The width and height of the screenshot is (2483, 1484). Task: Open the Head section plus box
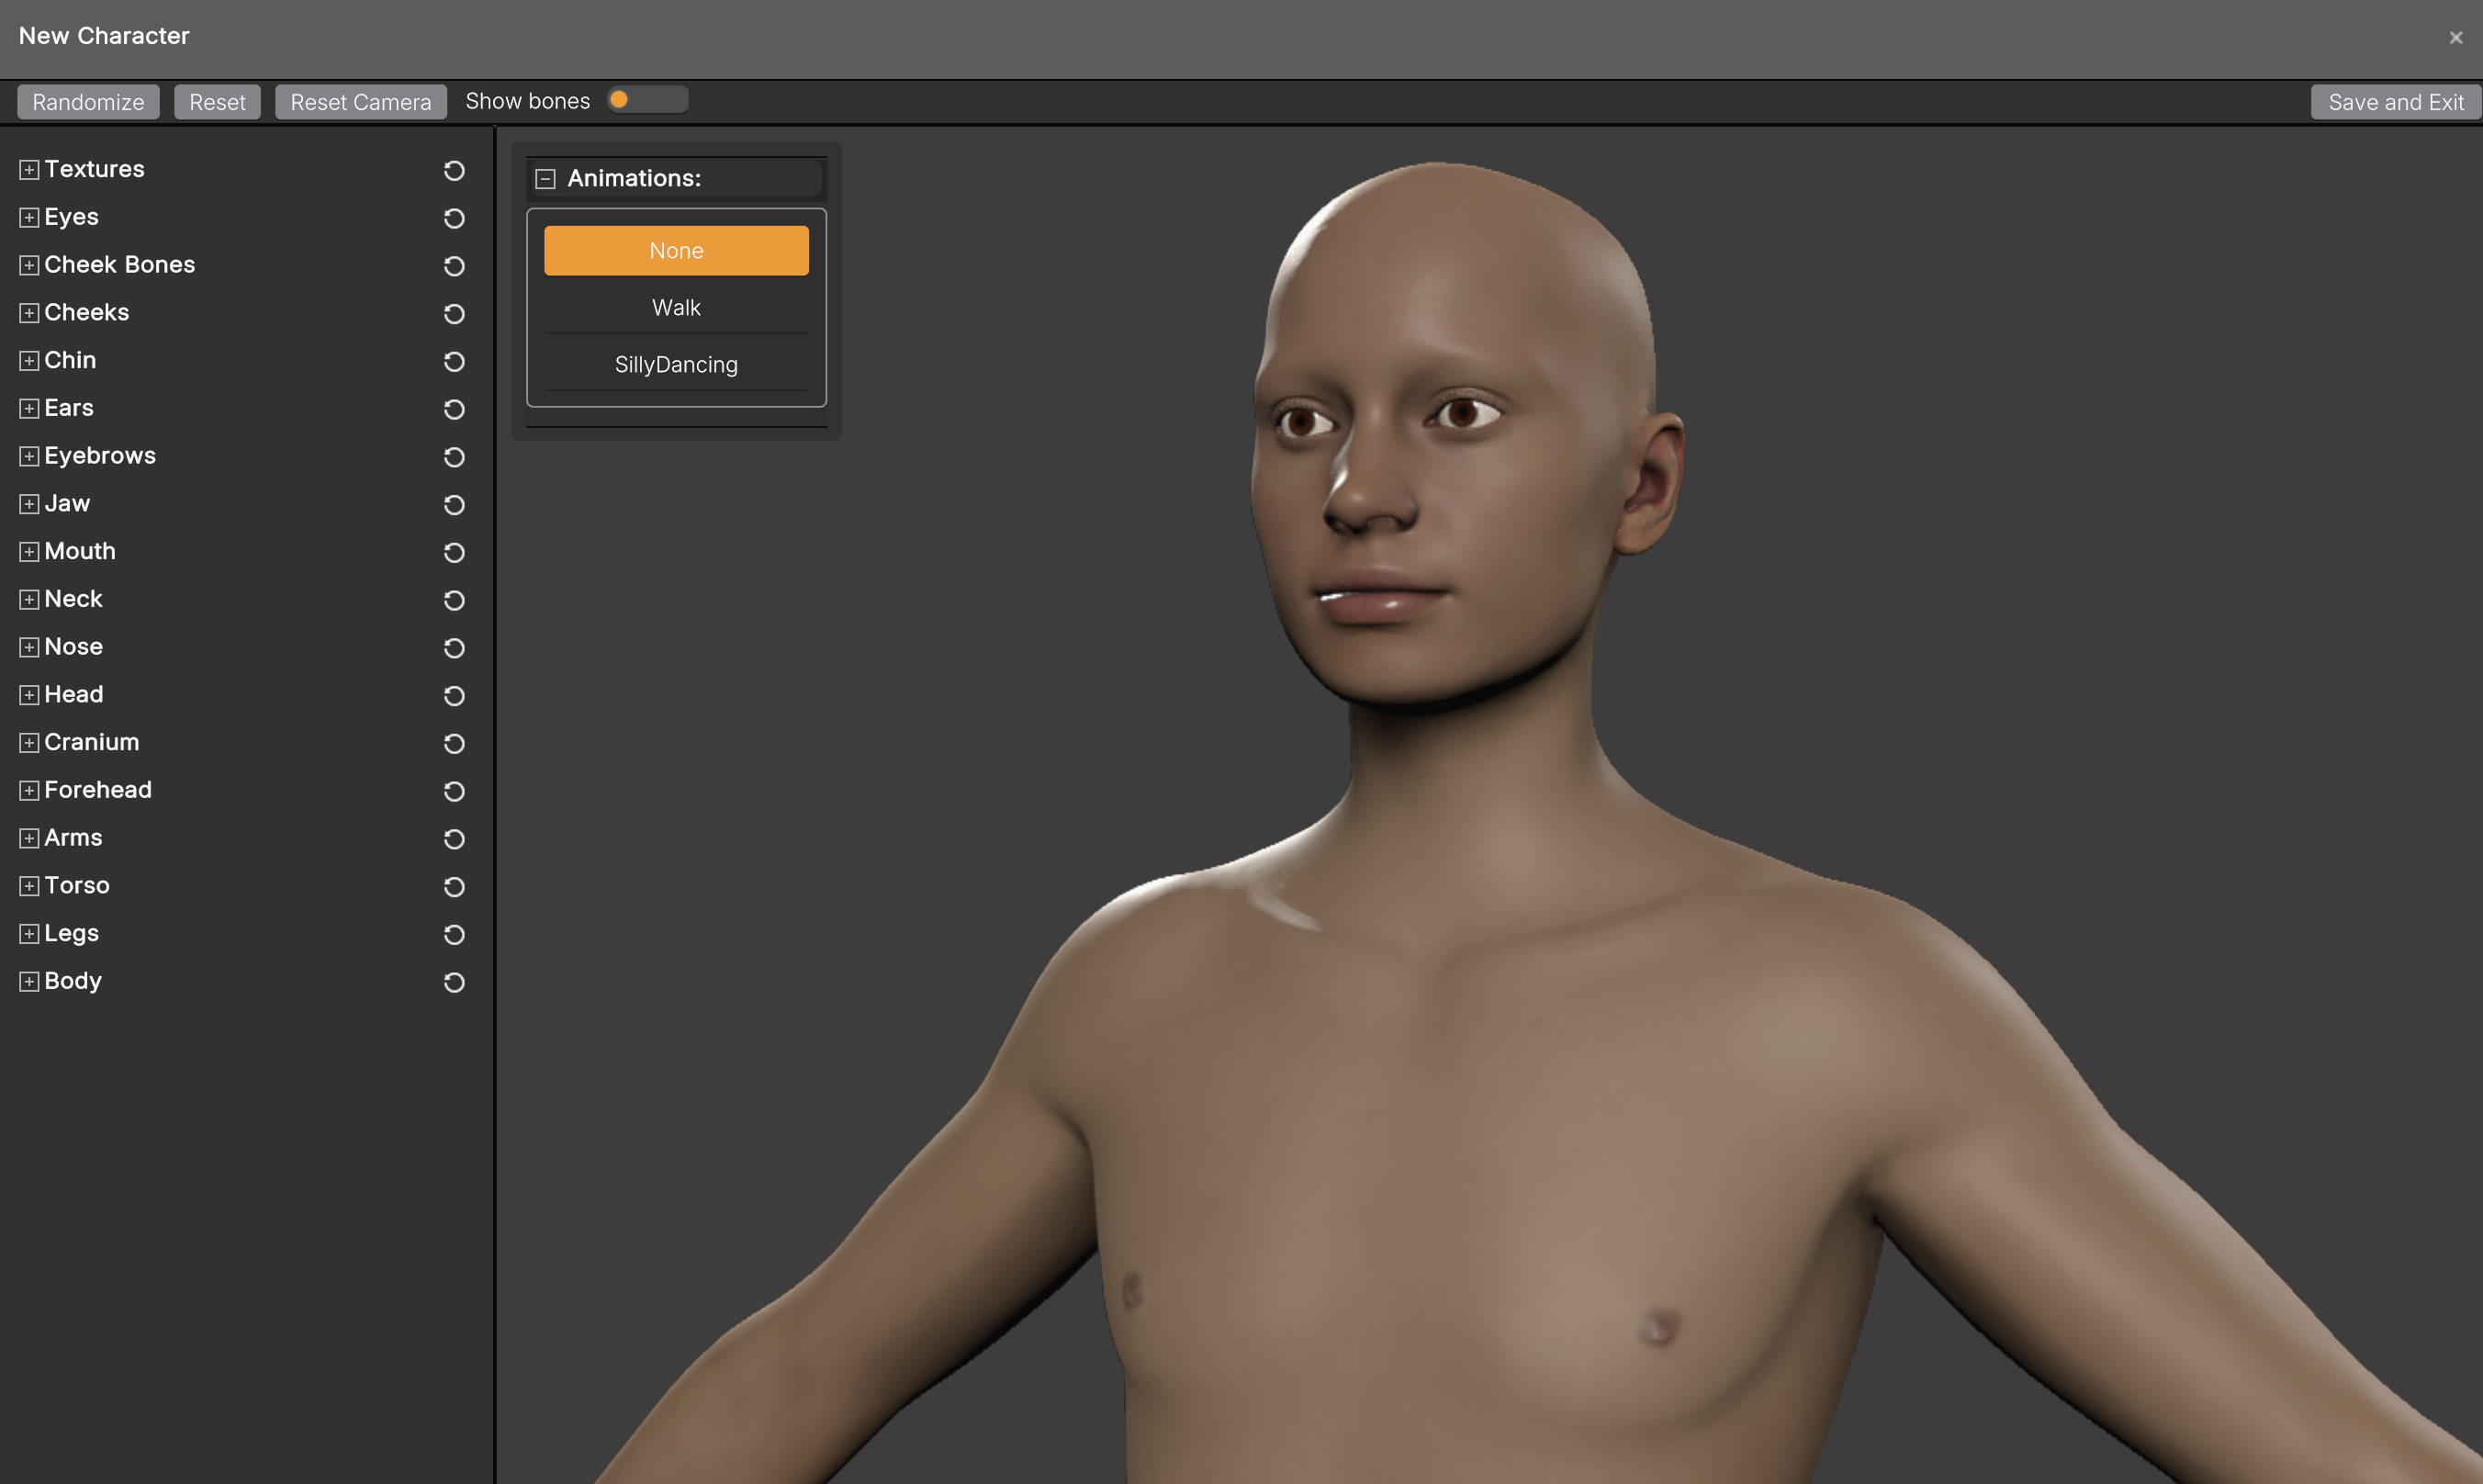click(29, 695)
